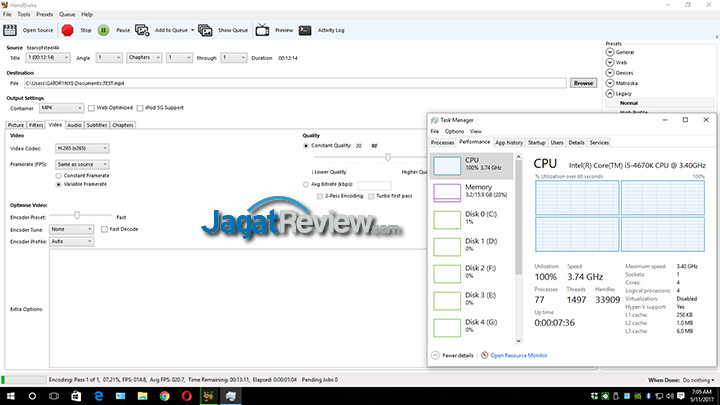Enable the iPod 5G Support checkbox
This screenshot has width=720, height=405.
(x=140, y=108)
